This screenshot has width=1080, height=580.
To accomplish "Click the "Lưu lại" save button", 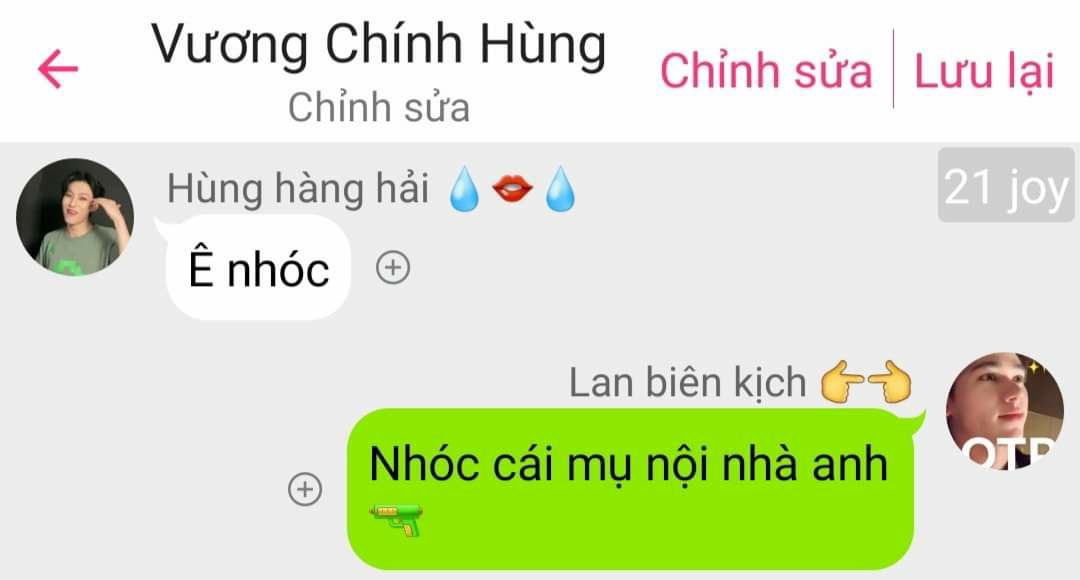I will click(x=984, y=72).
